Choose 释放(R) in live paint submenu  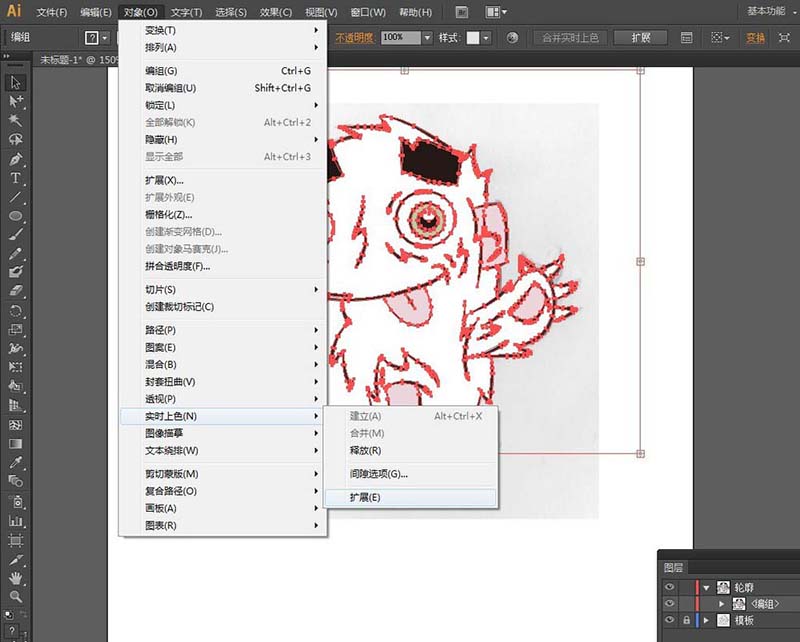tap(411, 451)
